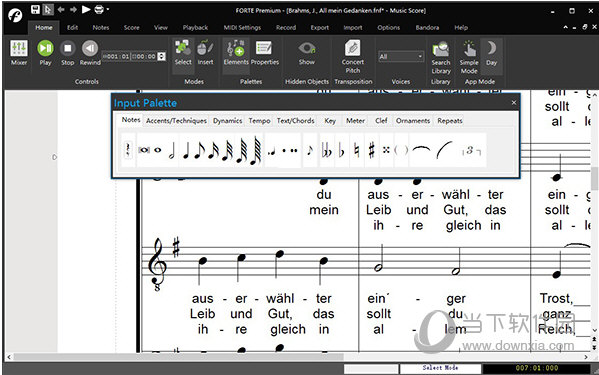Screen dimensions: 599x375
Task: Switch to Insert mode
Action: tap(206, 53)
